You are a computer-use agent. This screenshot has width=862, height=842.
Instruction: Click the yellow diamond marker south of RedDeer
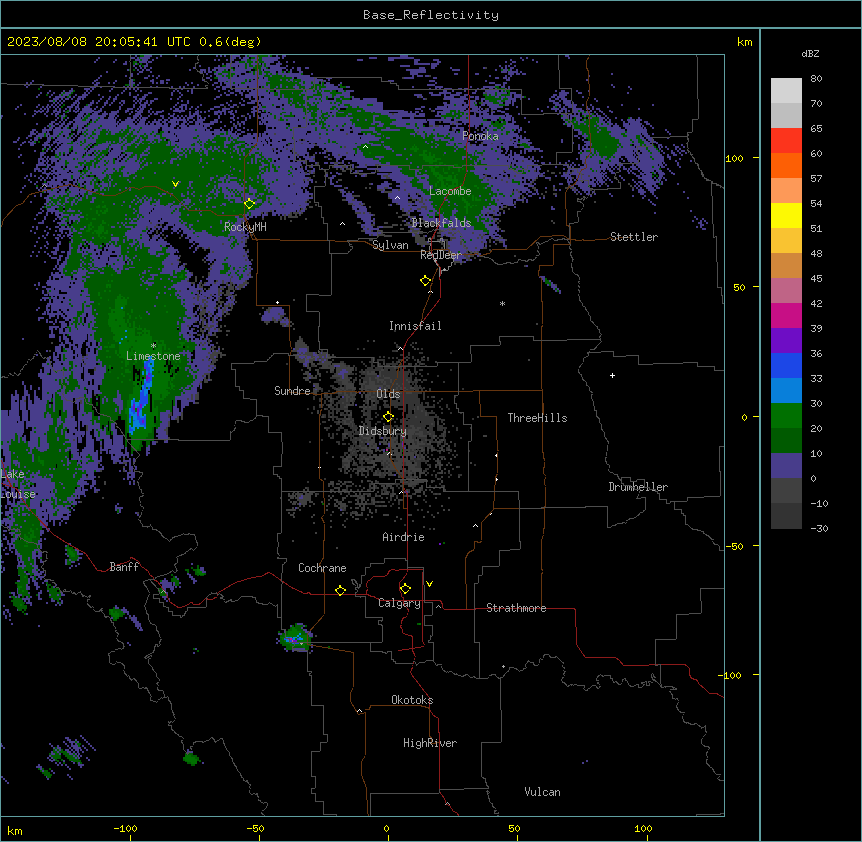(x=426, y=281)
